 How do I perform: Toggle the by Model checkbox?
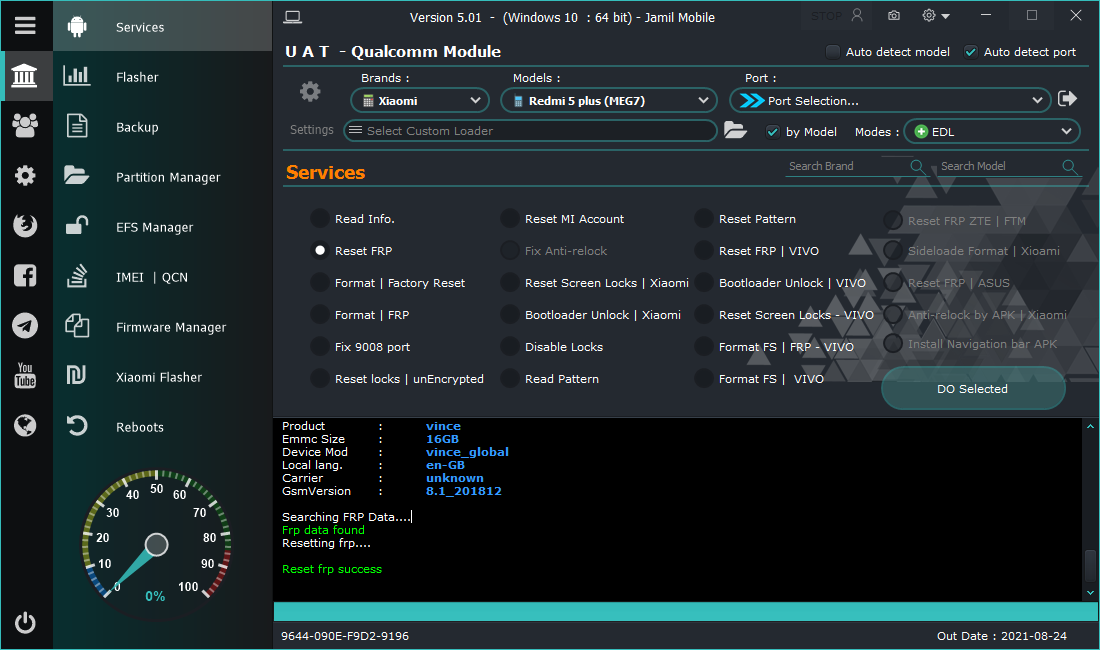pyautogui.click(x=773, y=132)
